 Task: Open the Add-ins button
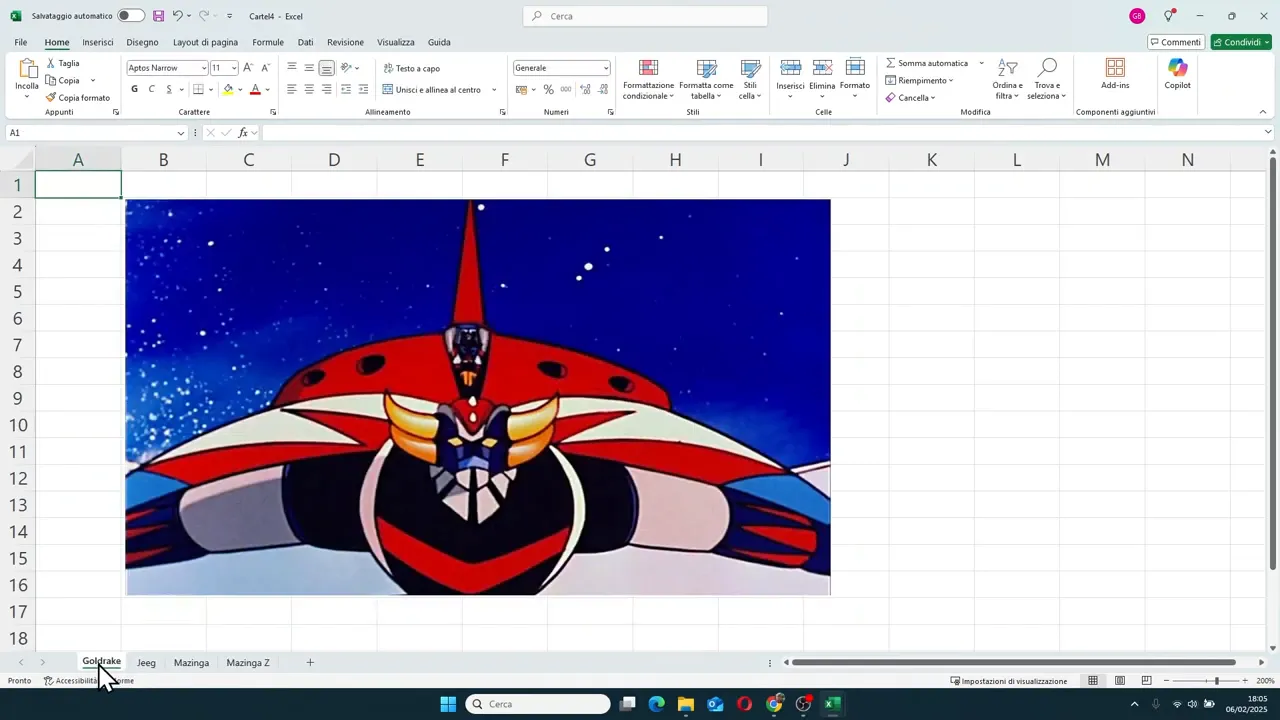tap(1115, 74)
